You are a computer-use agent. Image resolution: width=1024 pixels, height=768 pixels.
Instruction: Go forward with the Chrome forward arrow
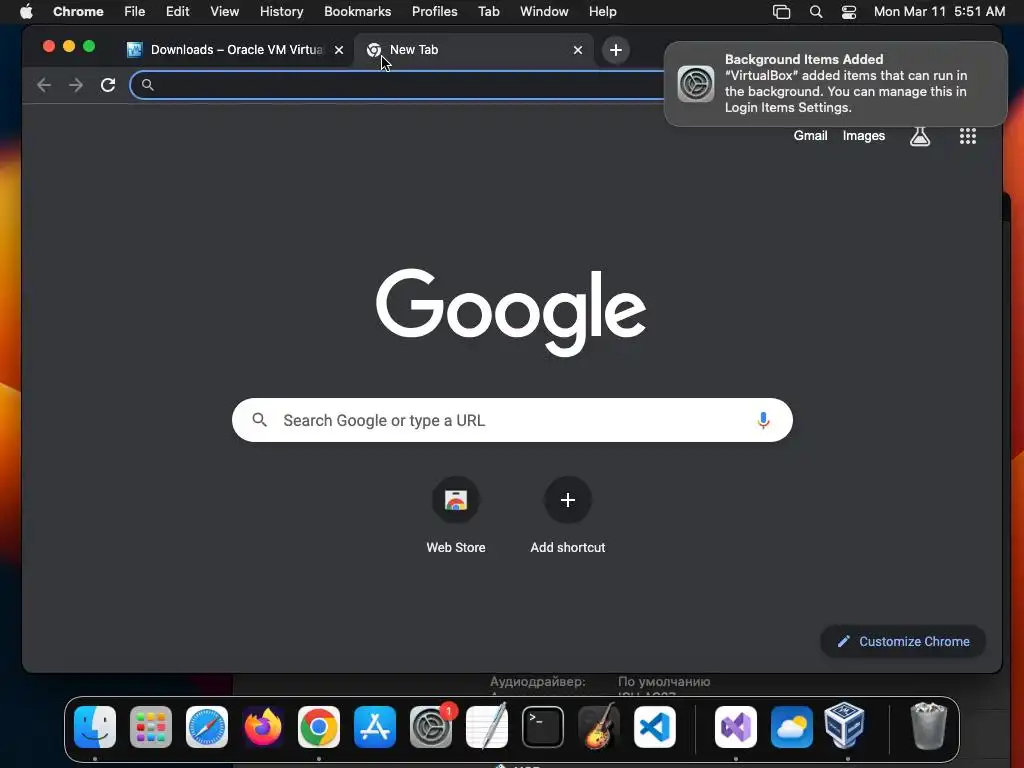click(76, 85)
